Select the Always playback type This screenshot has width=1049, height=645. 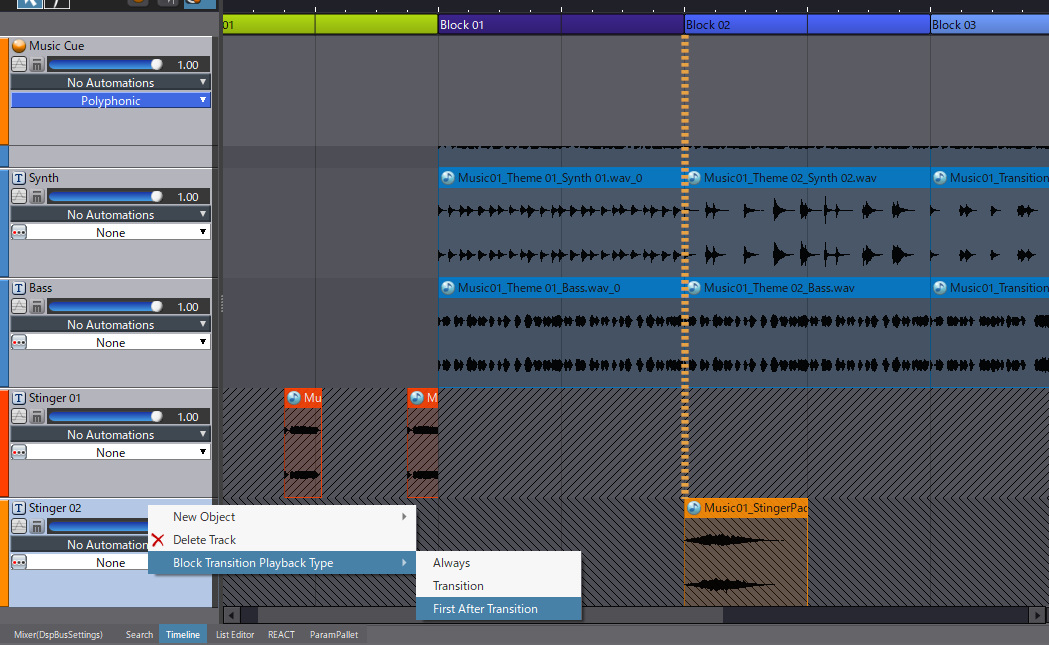(498, 563)
